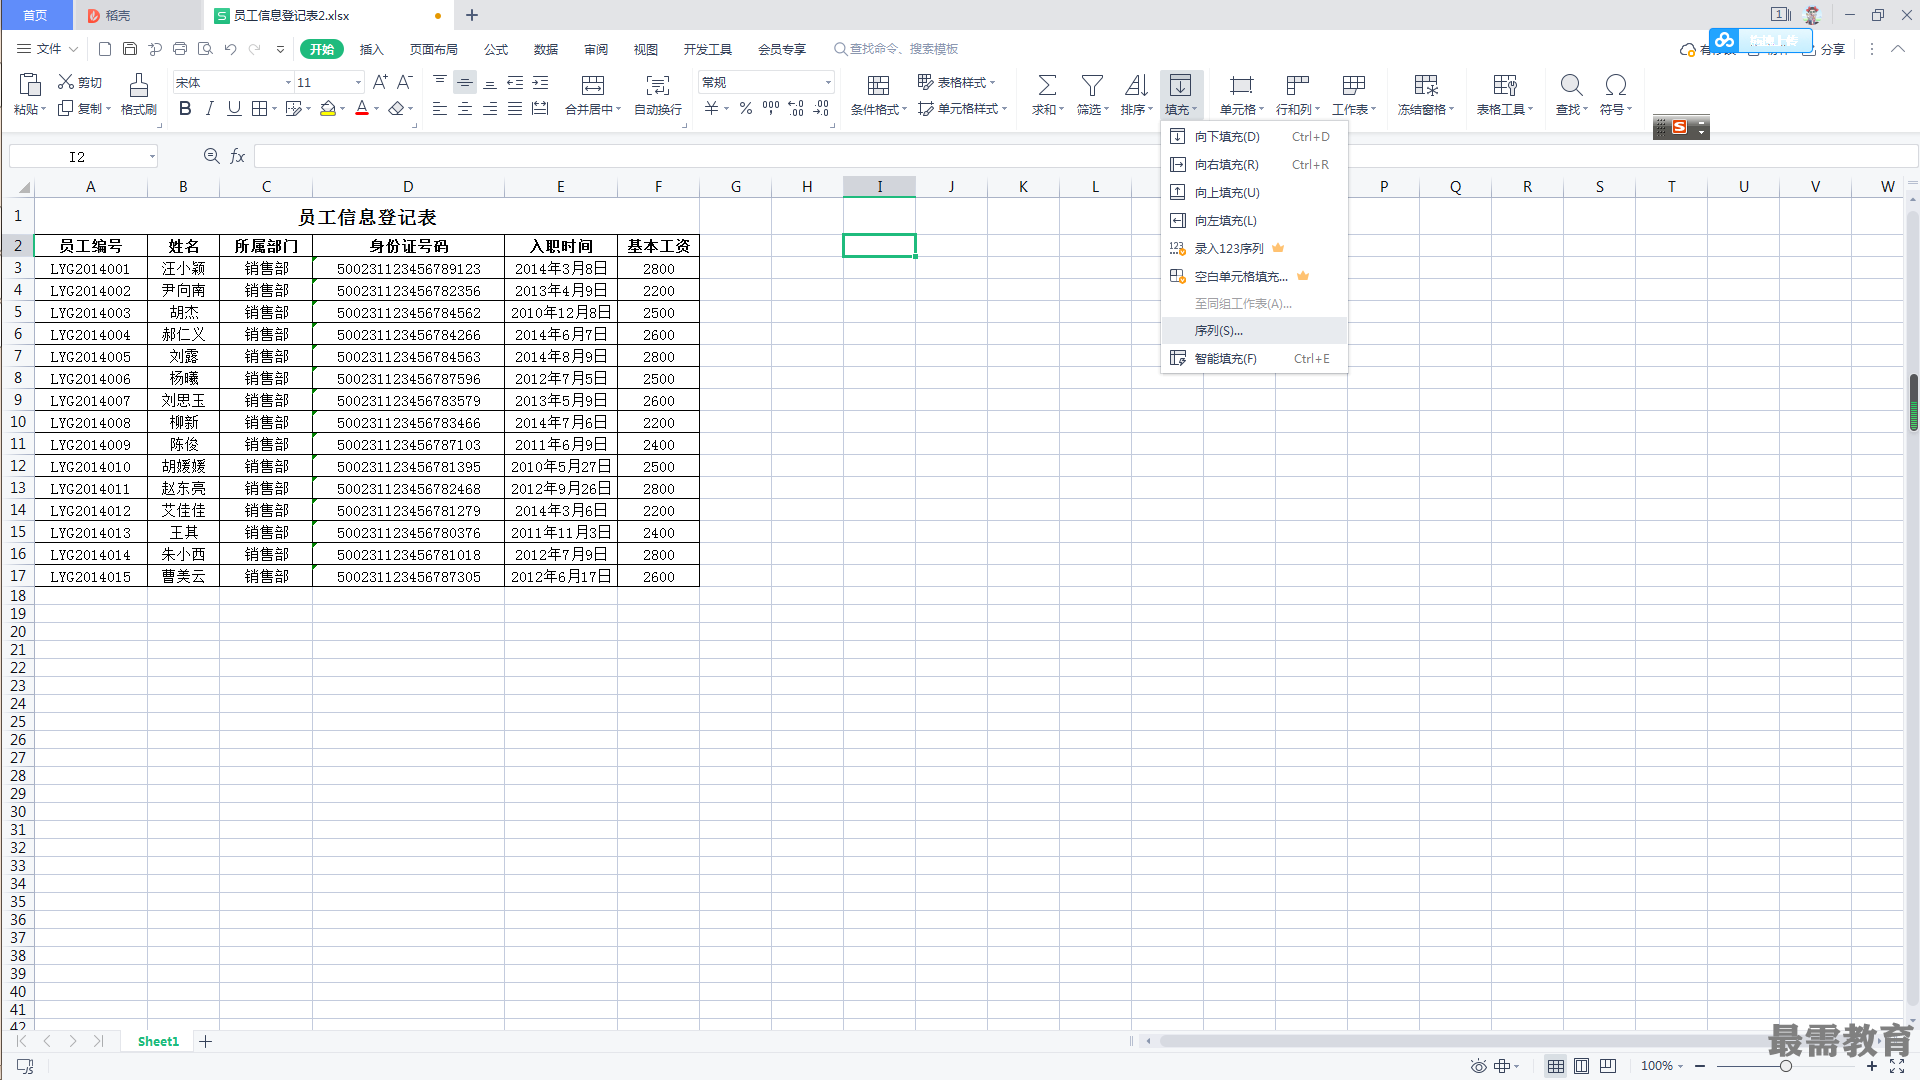The image size is (1920, 1080).
Task: Toggle align text left
Action: (440, 109)
